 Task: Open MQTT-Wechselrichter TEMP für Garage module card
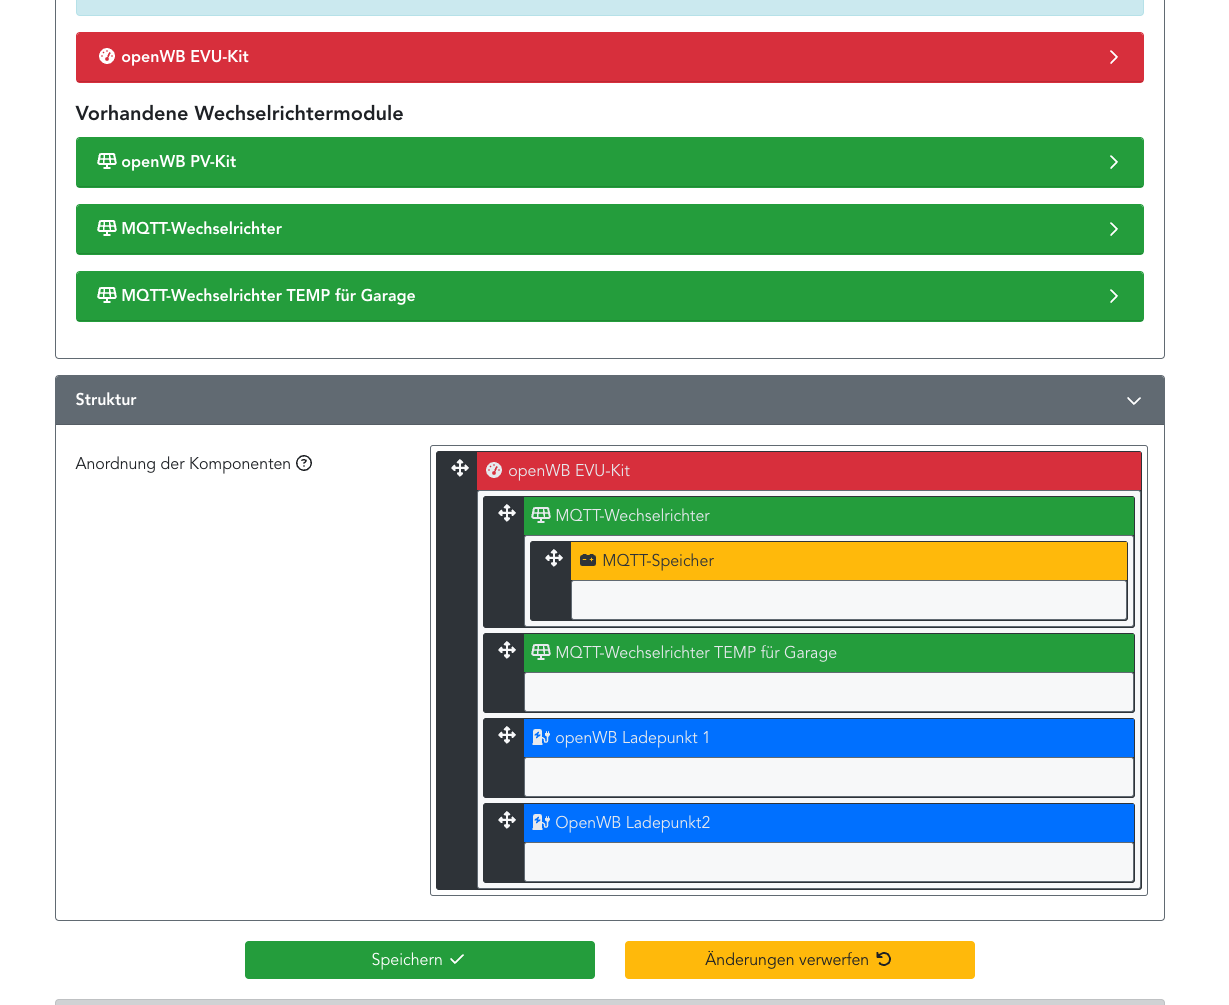(610, 296)
